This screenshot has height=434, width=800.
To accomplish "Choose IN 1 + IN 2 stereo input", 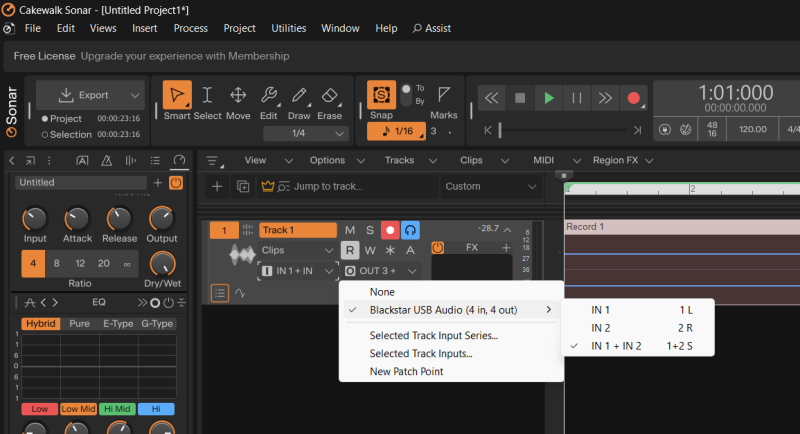I will [616, 346].
